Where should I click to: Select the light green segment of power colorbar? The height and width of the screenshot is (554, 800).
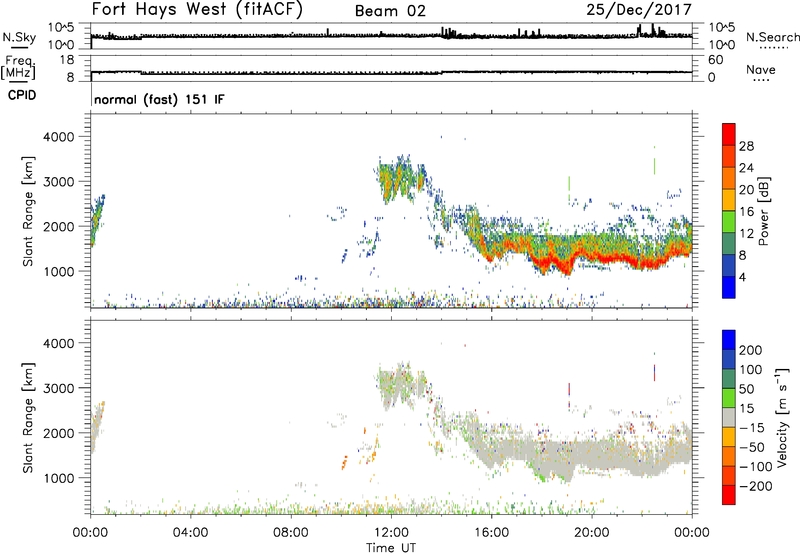[729, 222]
